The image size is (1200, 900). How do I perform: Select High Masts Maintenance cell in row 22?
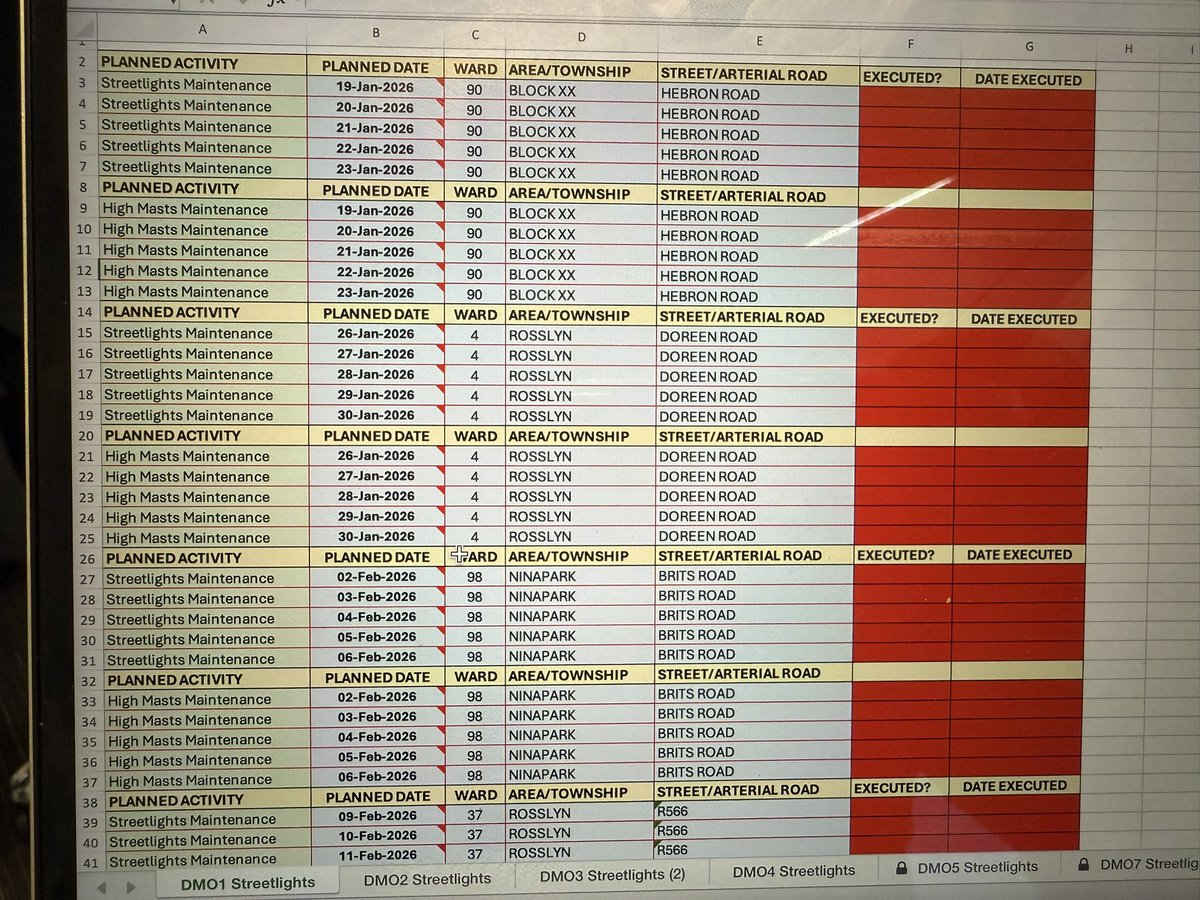206,476
